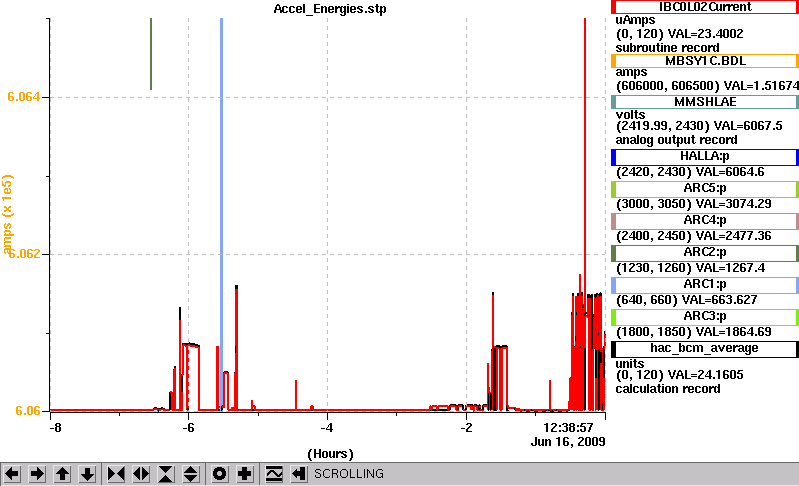Click the 6.064 y-axis tick label

(23, 97)
